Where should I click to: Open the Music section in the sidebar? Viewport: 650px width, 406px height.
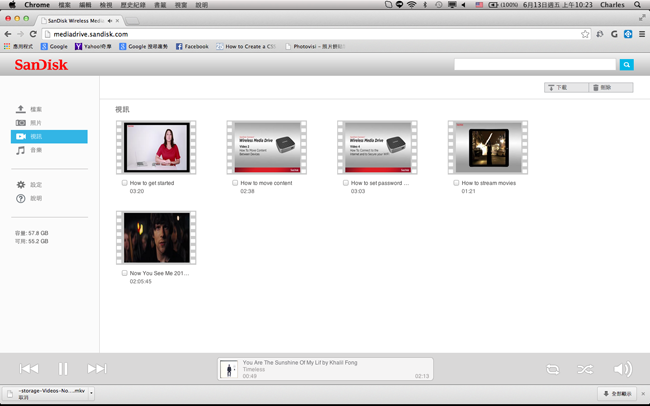coord(36,151)
